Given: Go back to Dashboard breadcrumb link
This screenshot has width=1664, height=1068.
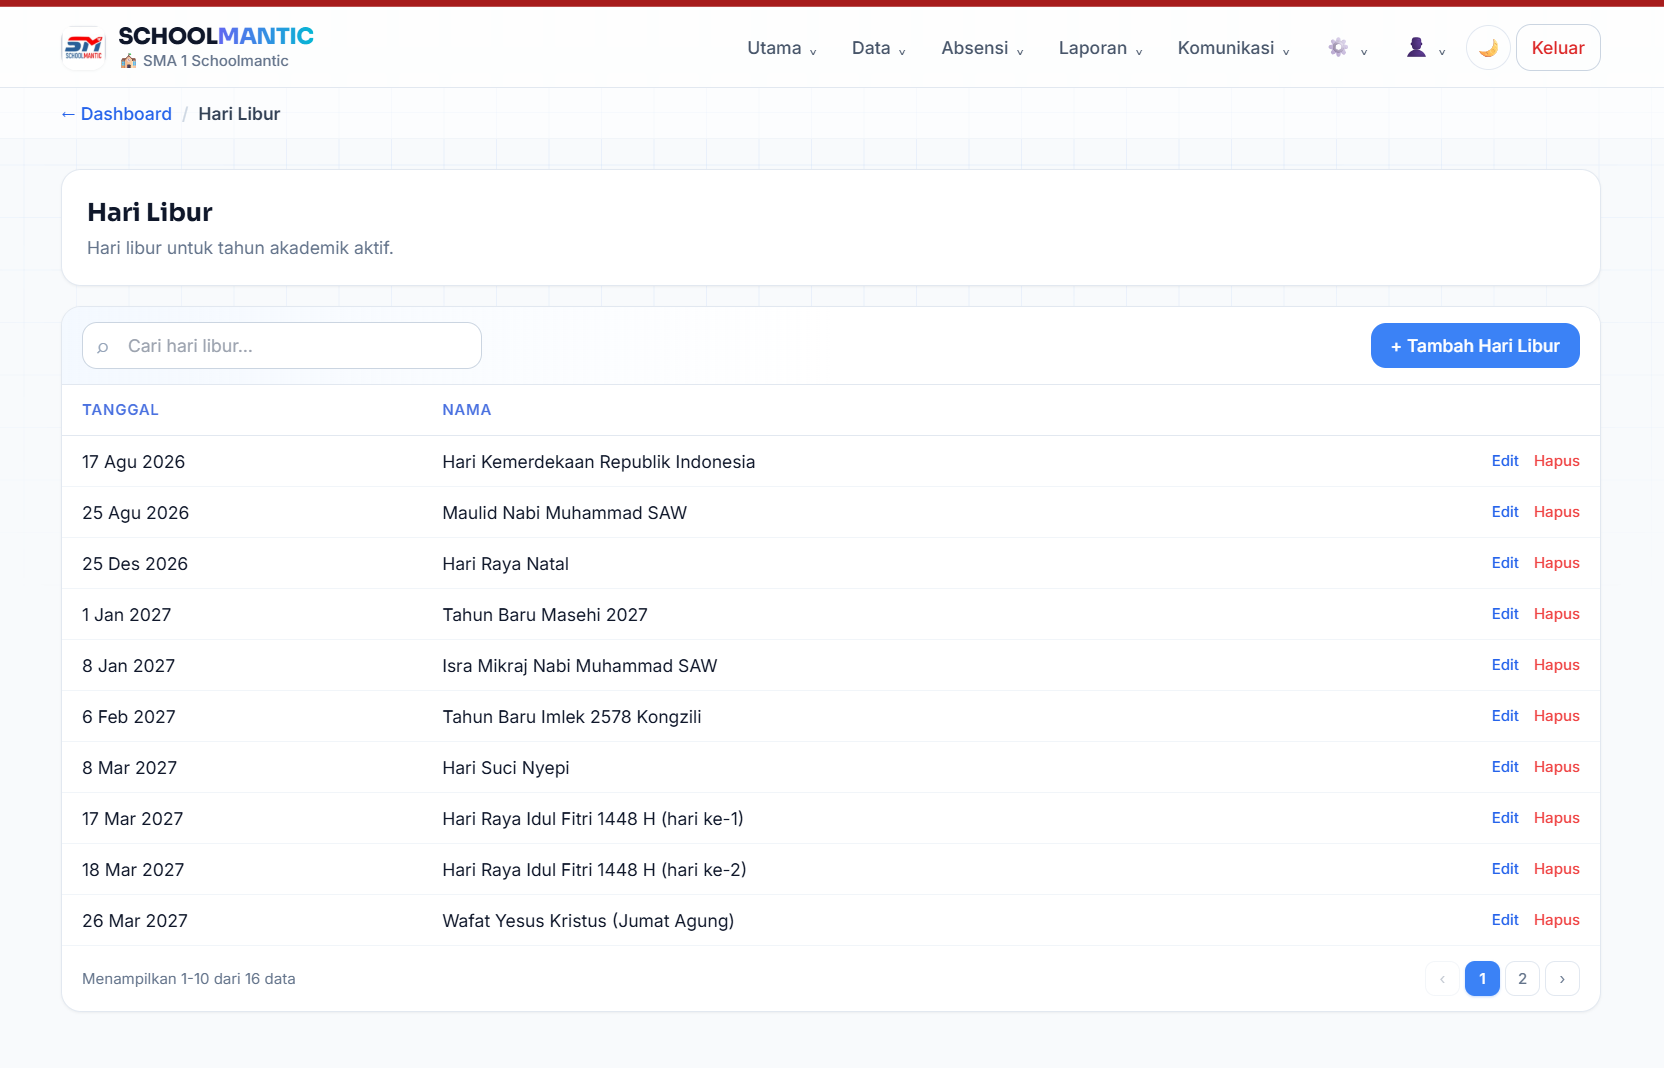Looking at the screenshot, I should [x=116, y=114].
